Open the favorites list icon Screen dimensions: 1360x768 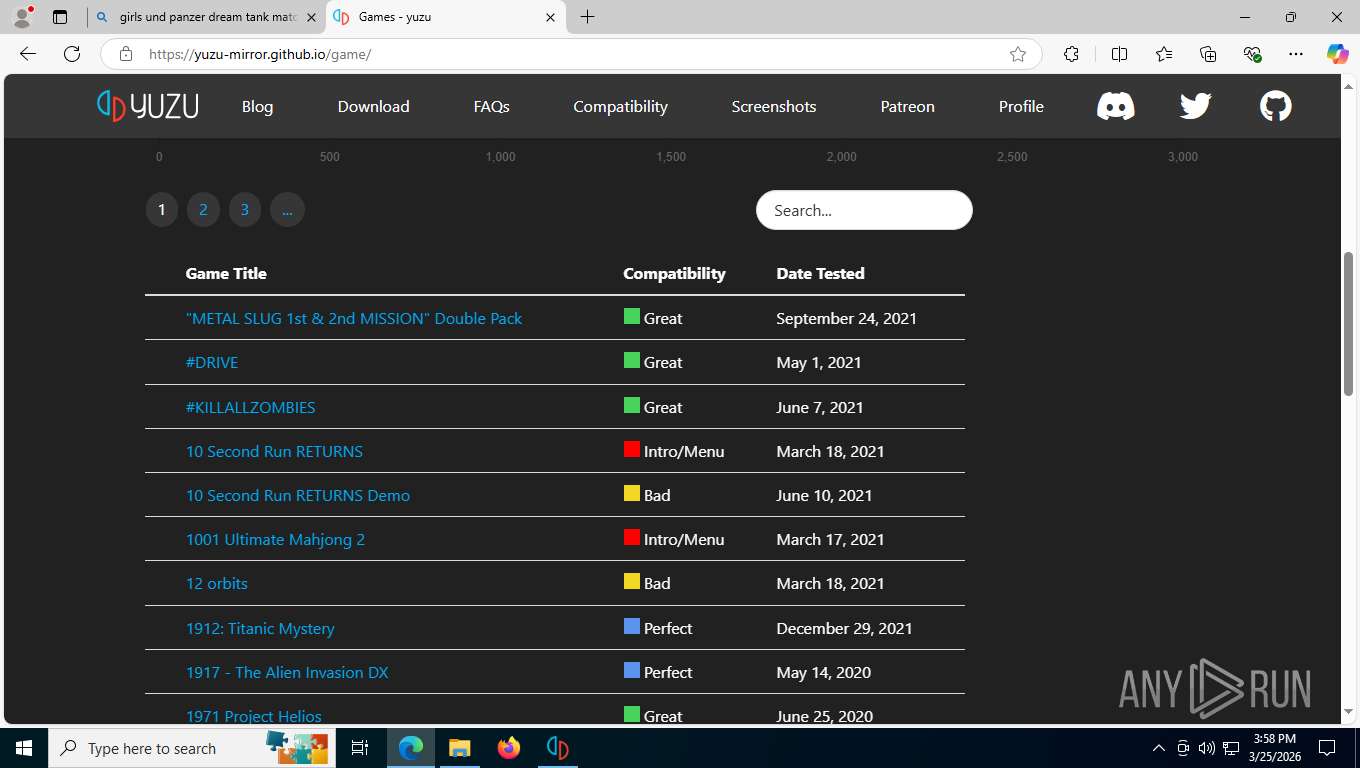[1163, 54]
